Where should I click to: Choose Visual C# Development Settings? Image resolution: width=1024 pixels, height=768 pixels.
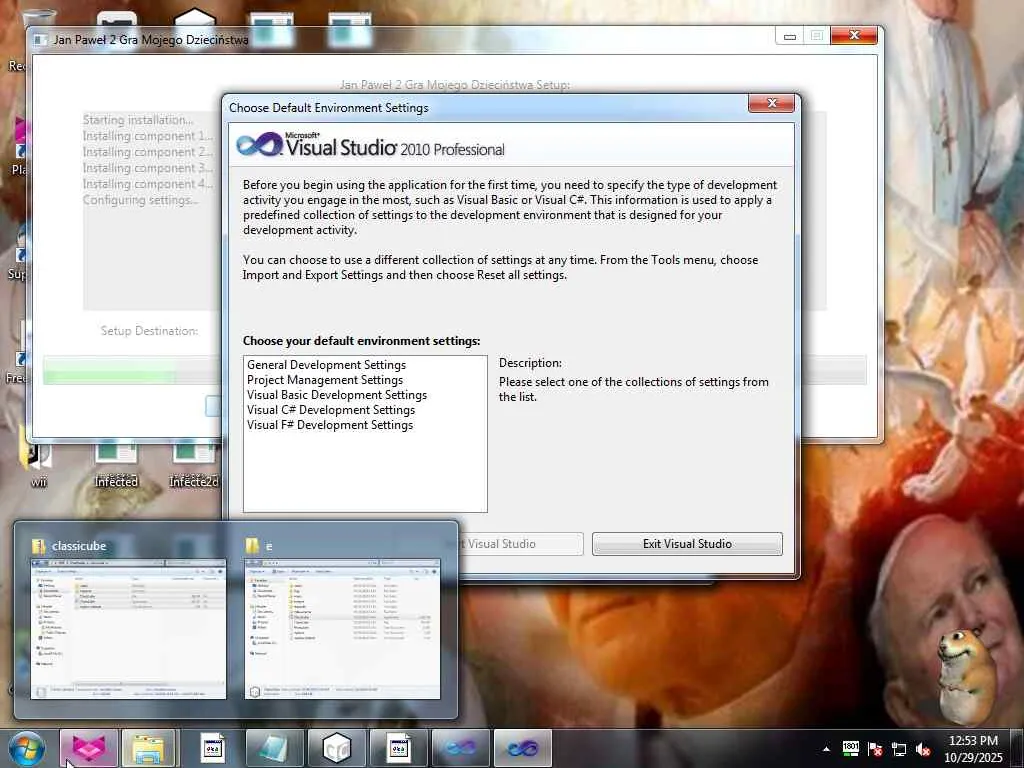point(330,409)
